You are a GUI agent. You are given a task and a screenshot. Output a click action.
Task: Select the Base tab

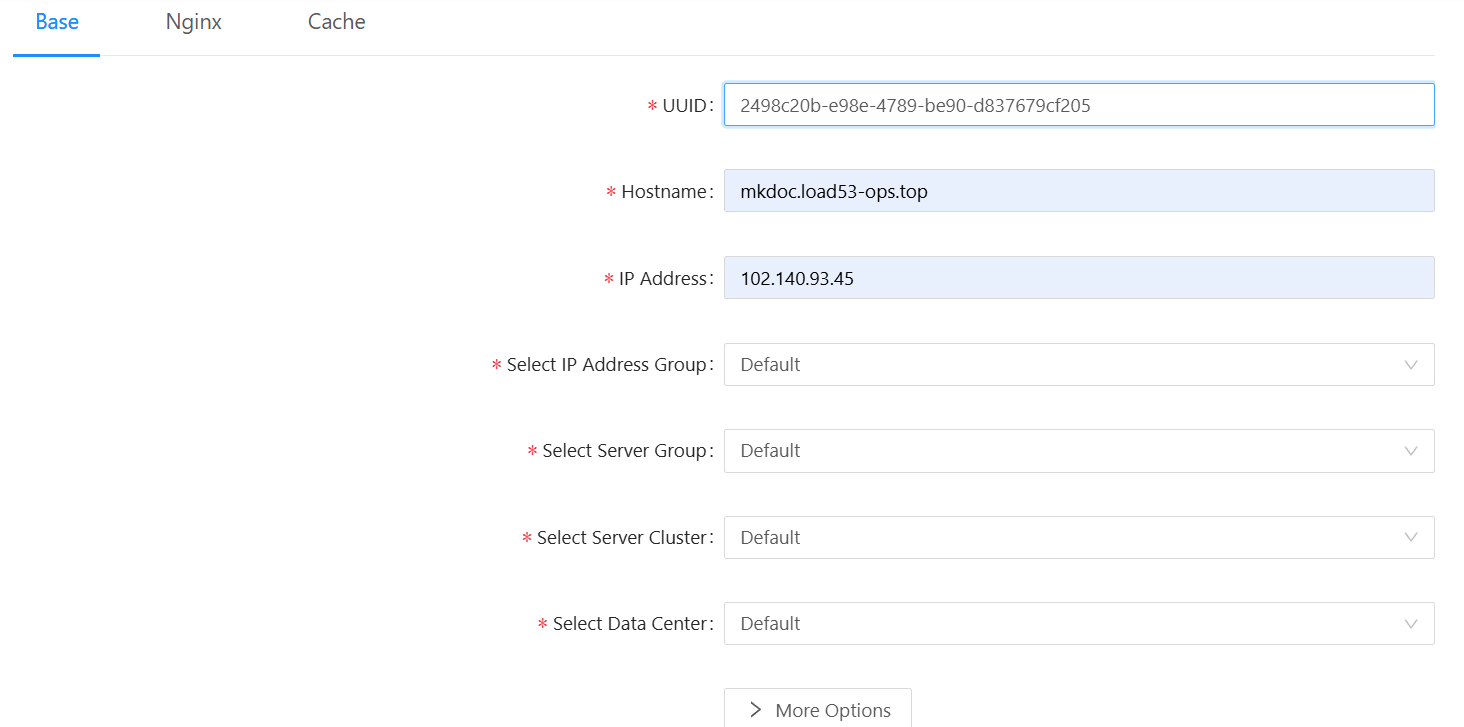click(57, 22)
